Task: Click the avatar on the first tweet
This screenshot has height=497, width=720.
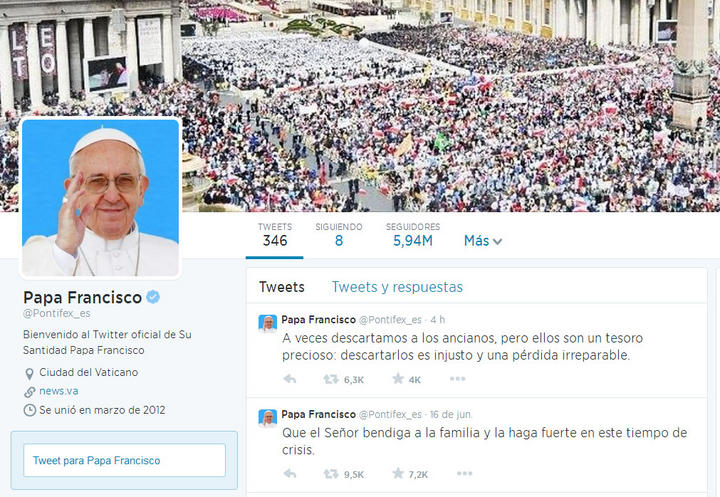Action: pyautogui.click(x=268, y=324)
